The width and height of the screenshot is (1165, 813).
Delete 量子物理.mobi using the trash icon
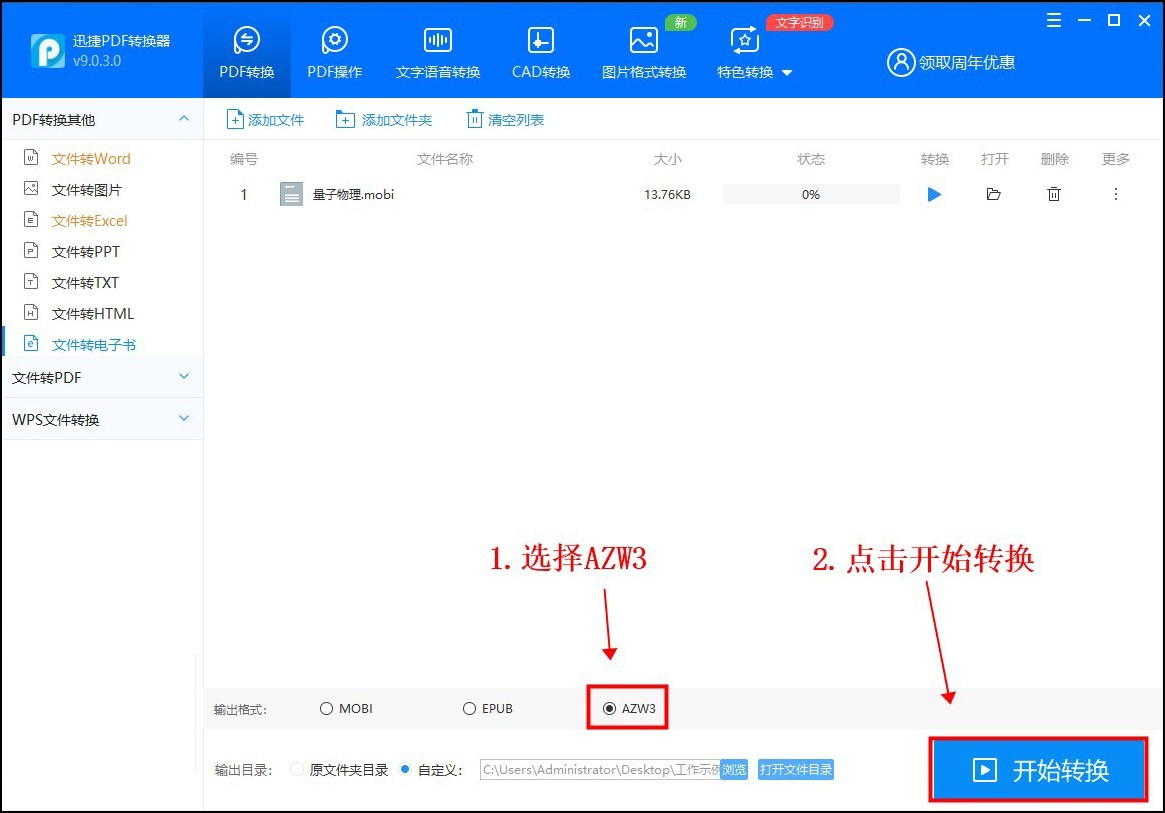click(1054, 194)
